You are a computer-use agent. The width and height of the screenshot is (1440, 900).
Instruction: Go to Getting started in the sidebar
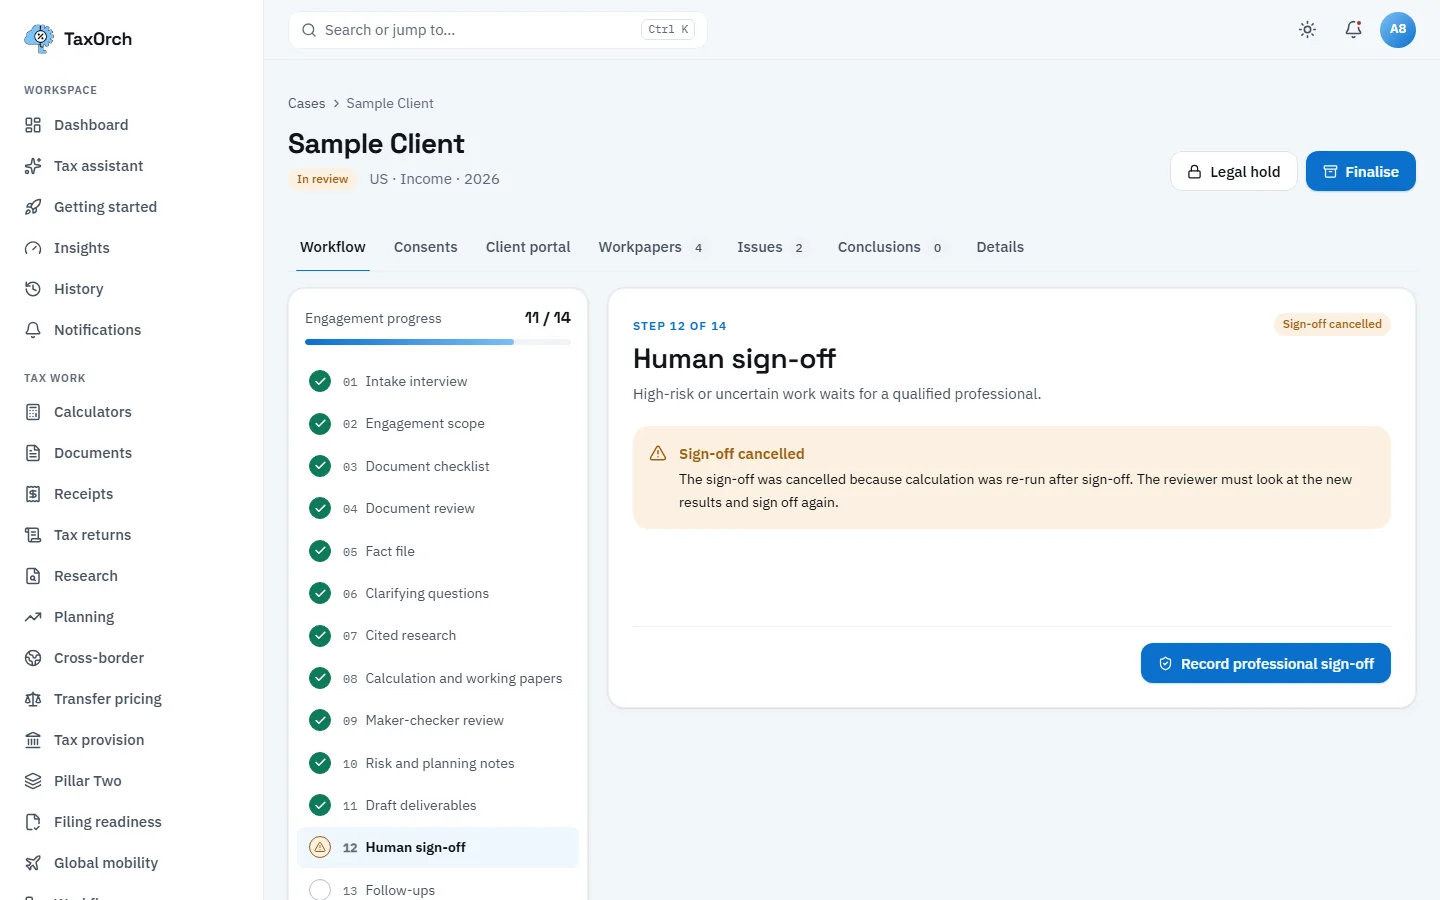point(131,207)
